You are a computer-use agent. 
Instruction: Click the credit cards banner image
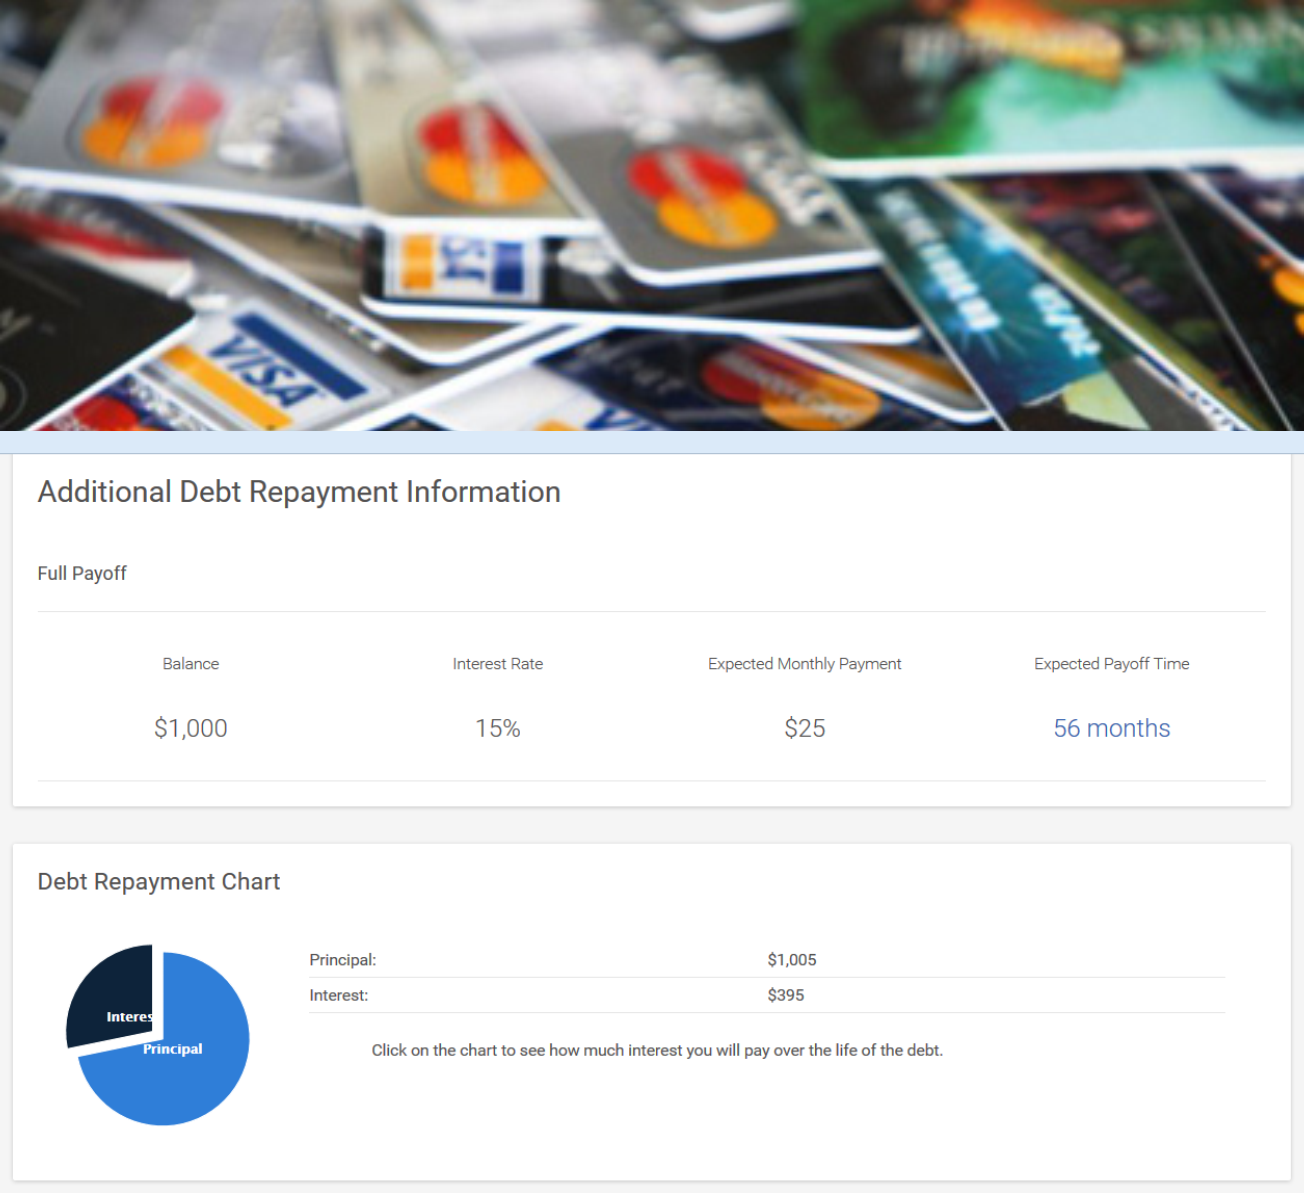652,215
